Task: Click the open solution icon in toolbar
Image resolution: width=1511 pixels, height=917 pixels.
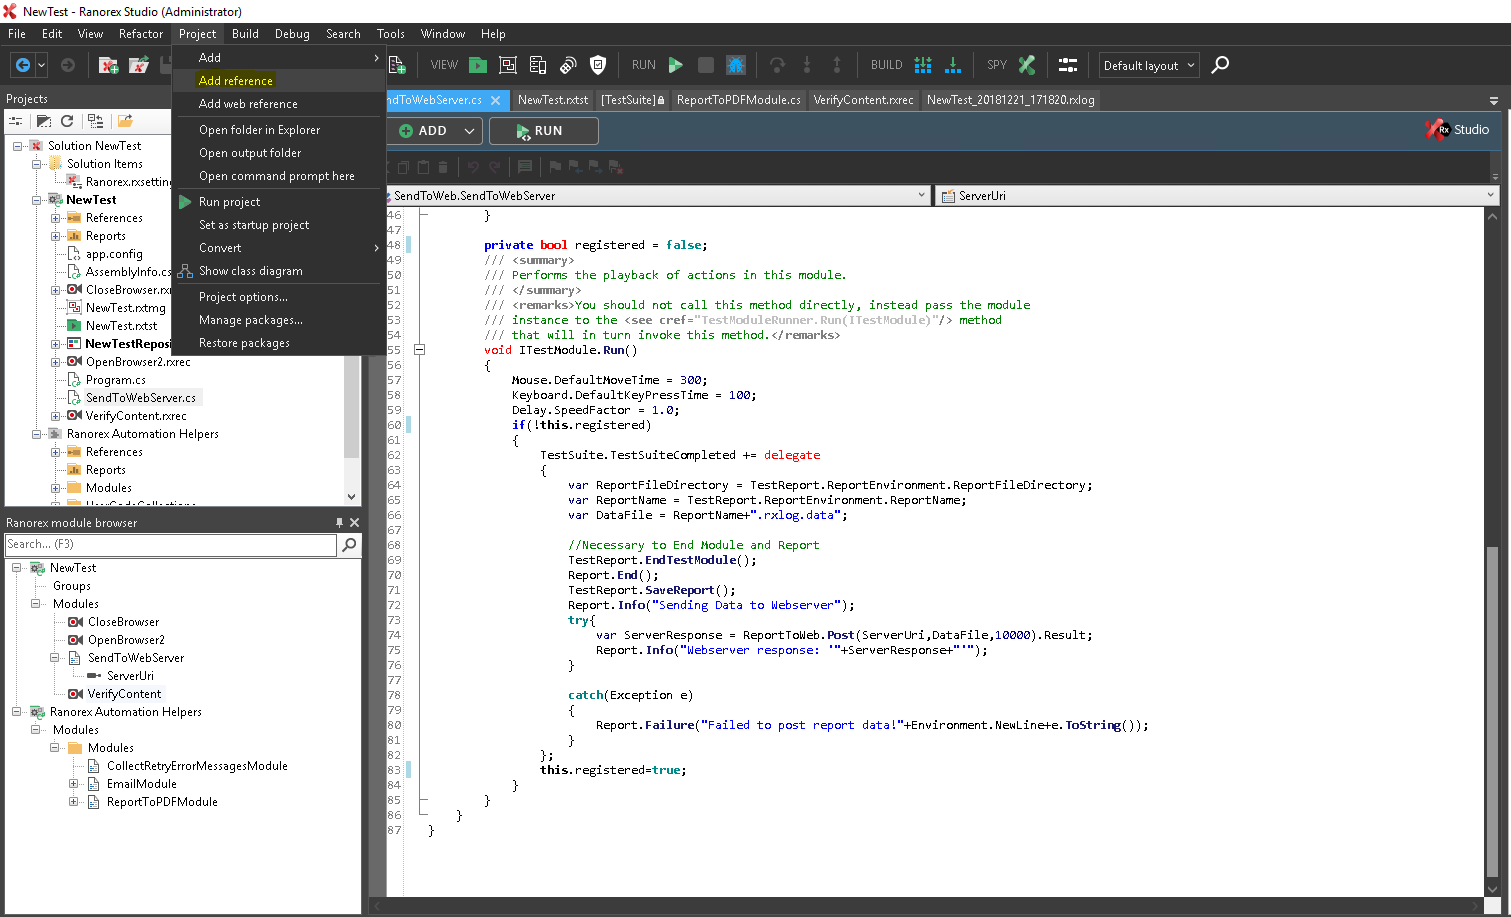Action: coord(139,65)
